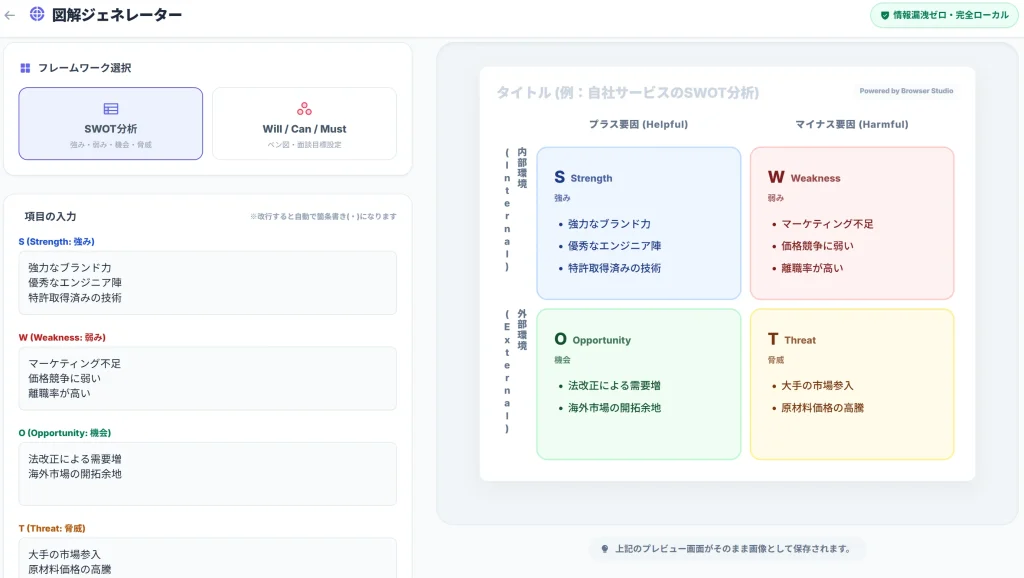Click the grid icon next to フレームワーク選択
The height and width of the screenshot is (578, 1024).
(x=25, y=68)
